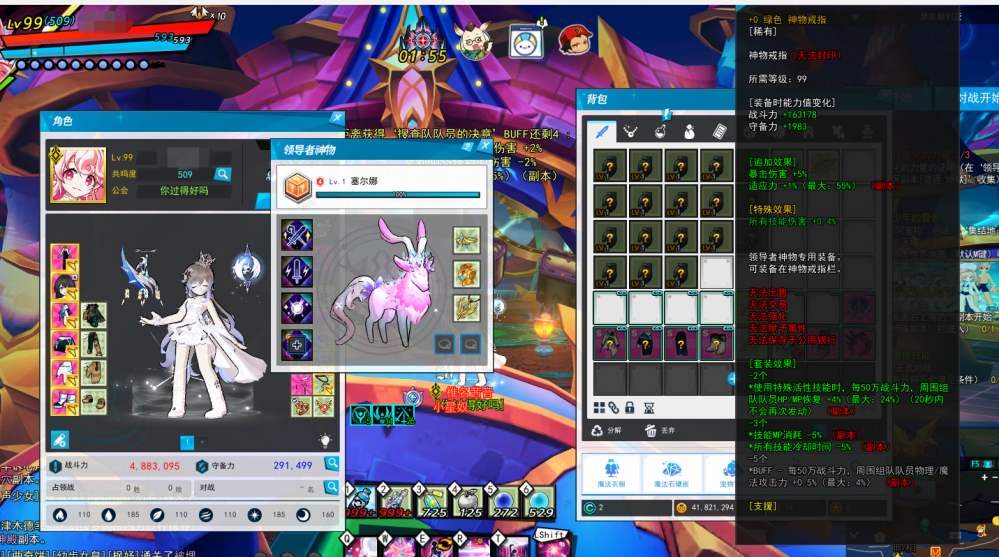Click the 丢弃 (discard) button in inventory
Image resolution: width=999 pixels, height=557 pixels.
(659, 431)
